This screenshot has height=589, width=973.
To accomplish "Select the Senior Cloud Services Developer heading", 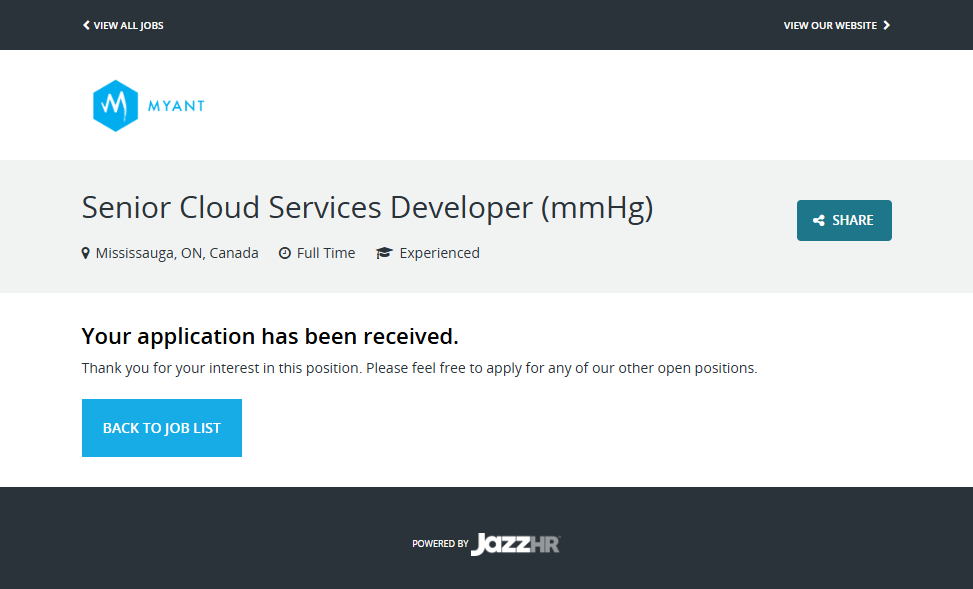I will [367, 207].
